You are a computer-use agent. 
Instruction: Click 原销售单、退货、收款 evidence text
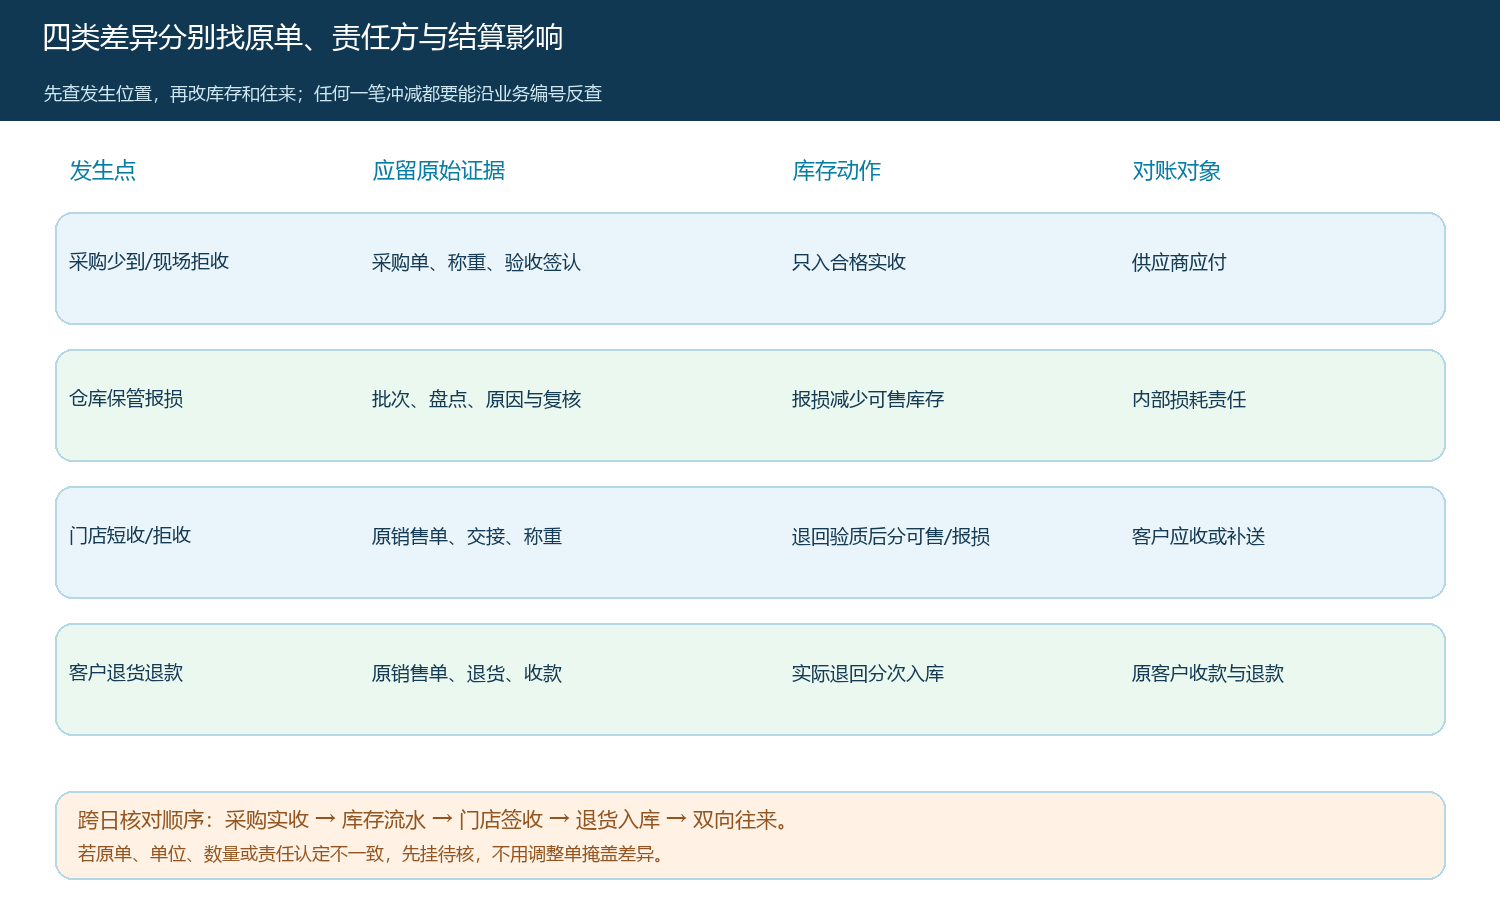(467, 674)
